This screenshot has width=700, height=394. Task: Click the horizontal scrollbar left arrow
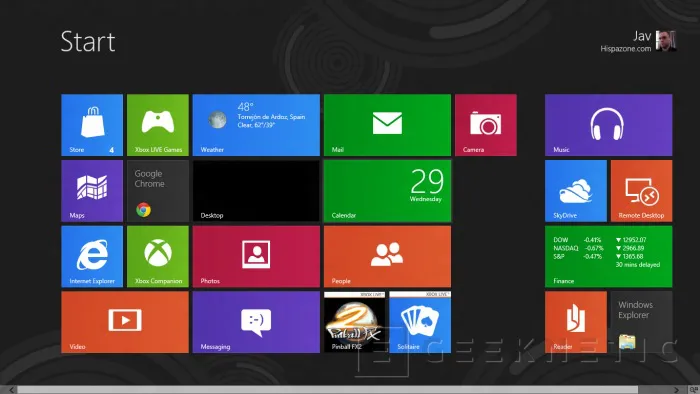tap(11, 390)
